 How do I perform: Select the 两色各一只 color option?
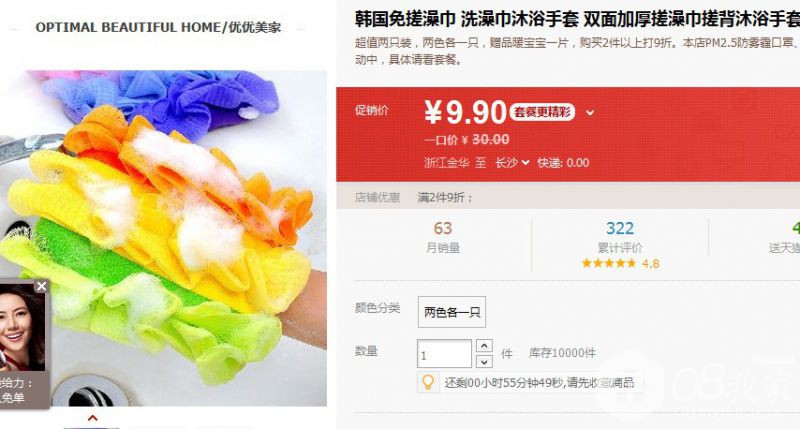[x=452, y=312]
